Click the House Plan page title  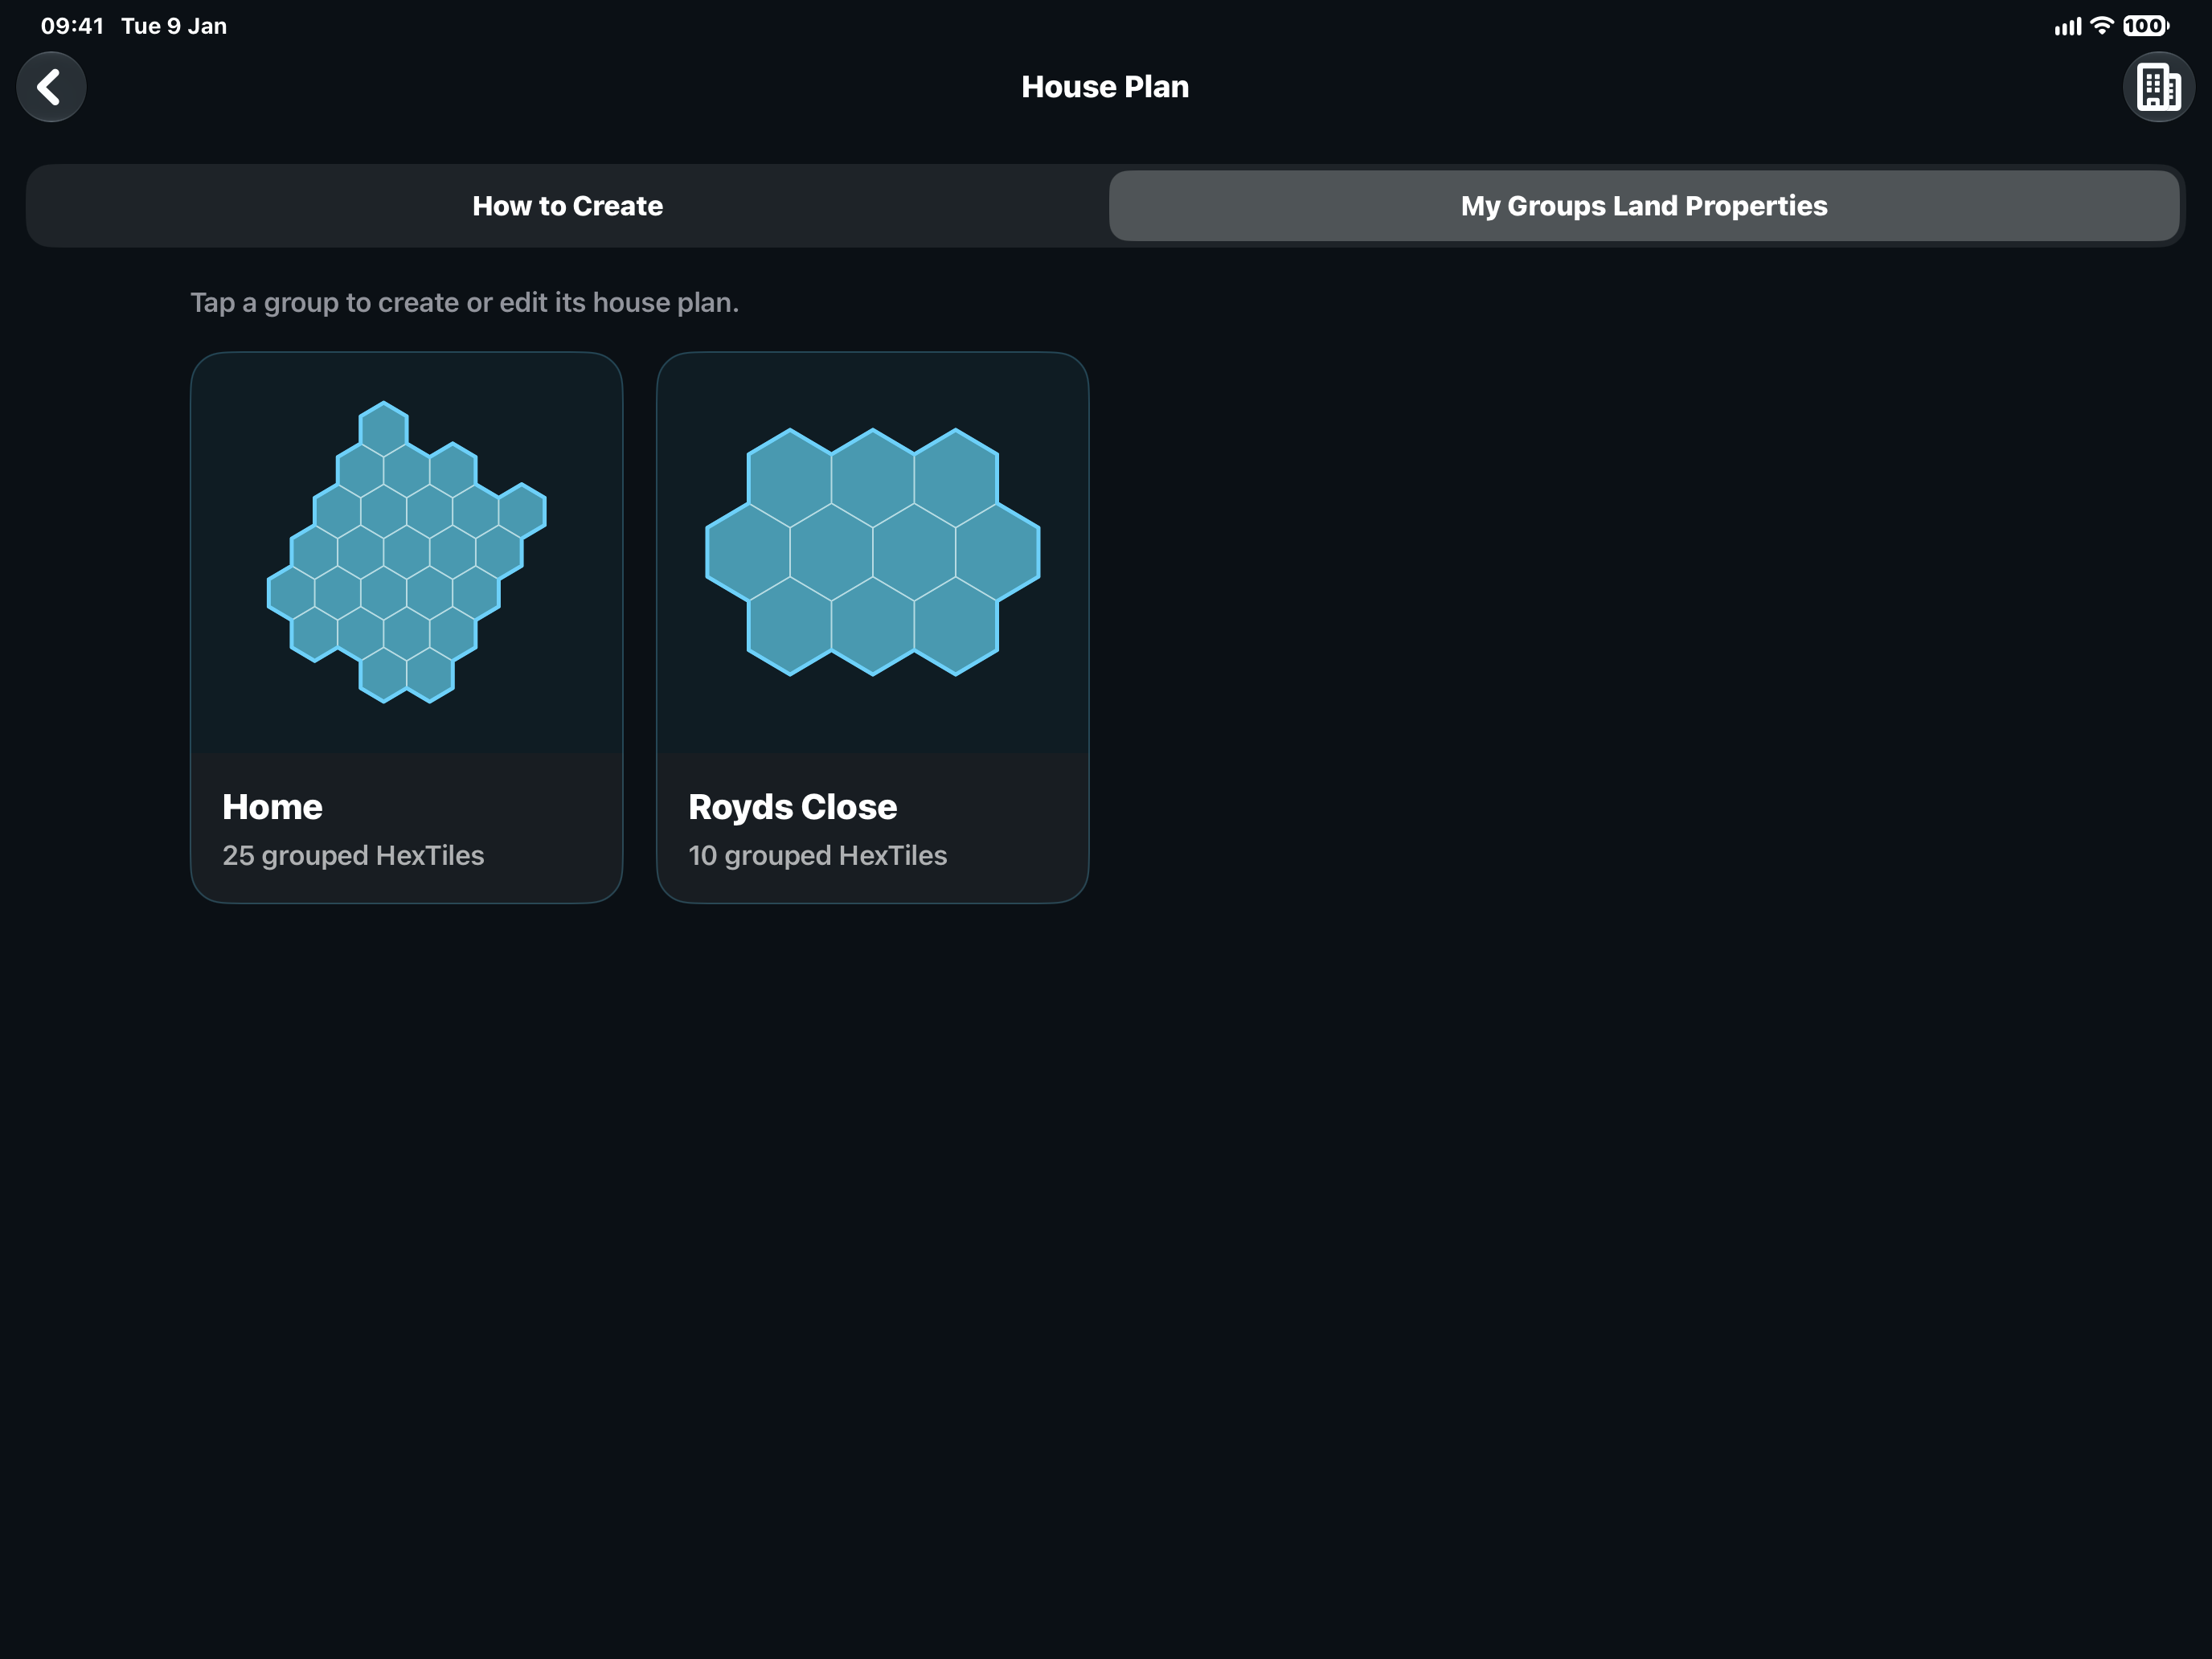(x=1105, y=87)
